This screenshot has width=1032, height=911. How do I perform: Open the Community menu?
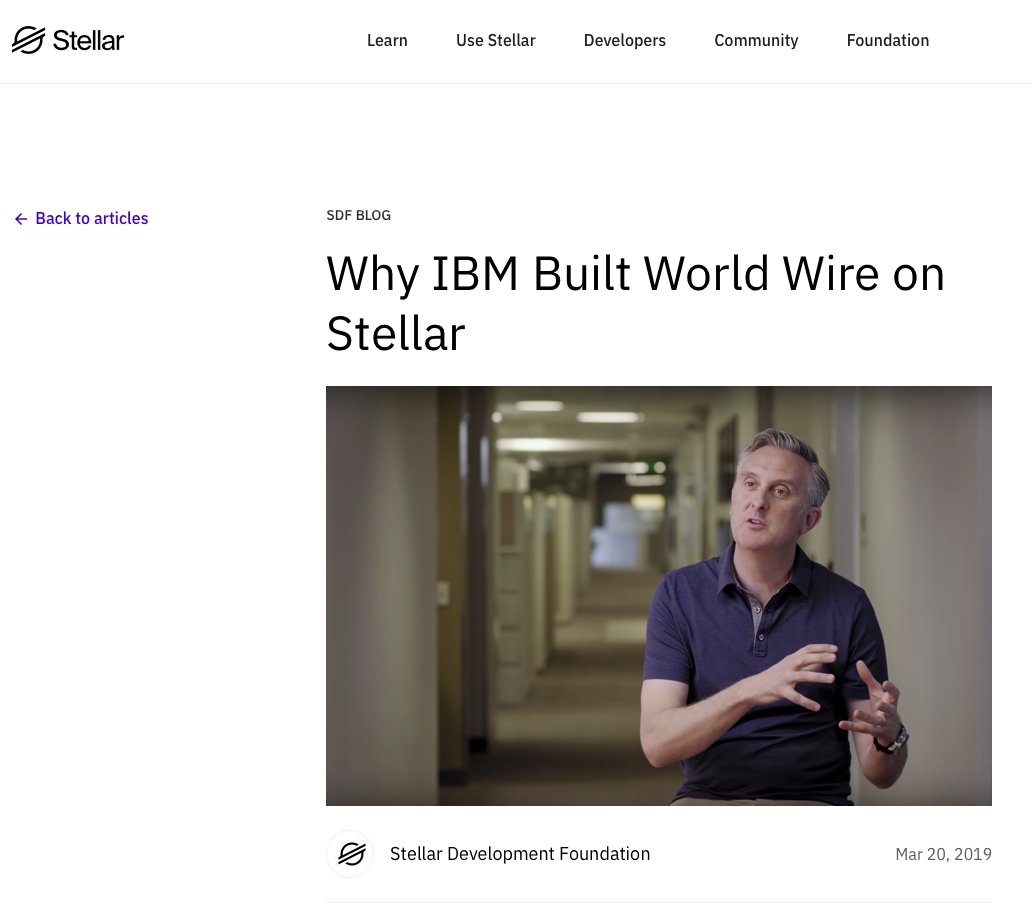pyautogui.click(x=756, y=40)
